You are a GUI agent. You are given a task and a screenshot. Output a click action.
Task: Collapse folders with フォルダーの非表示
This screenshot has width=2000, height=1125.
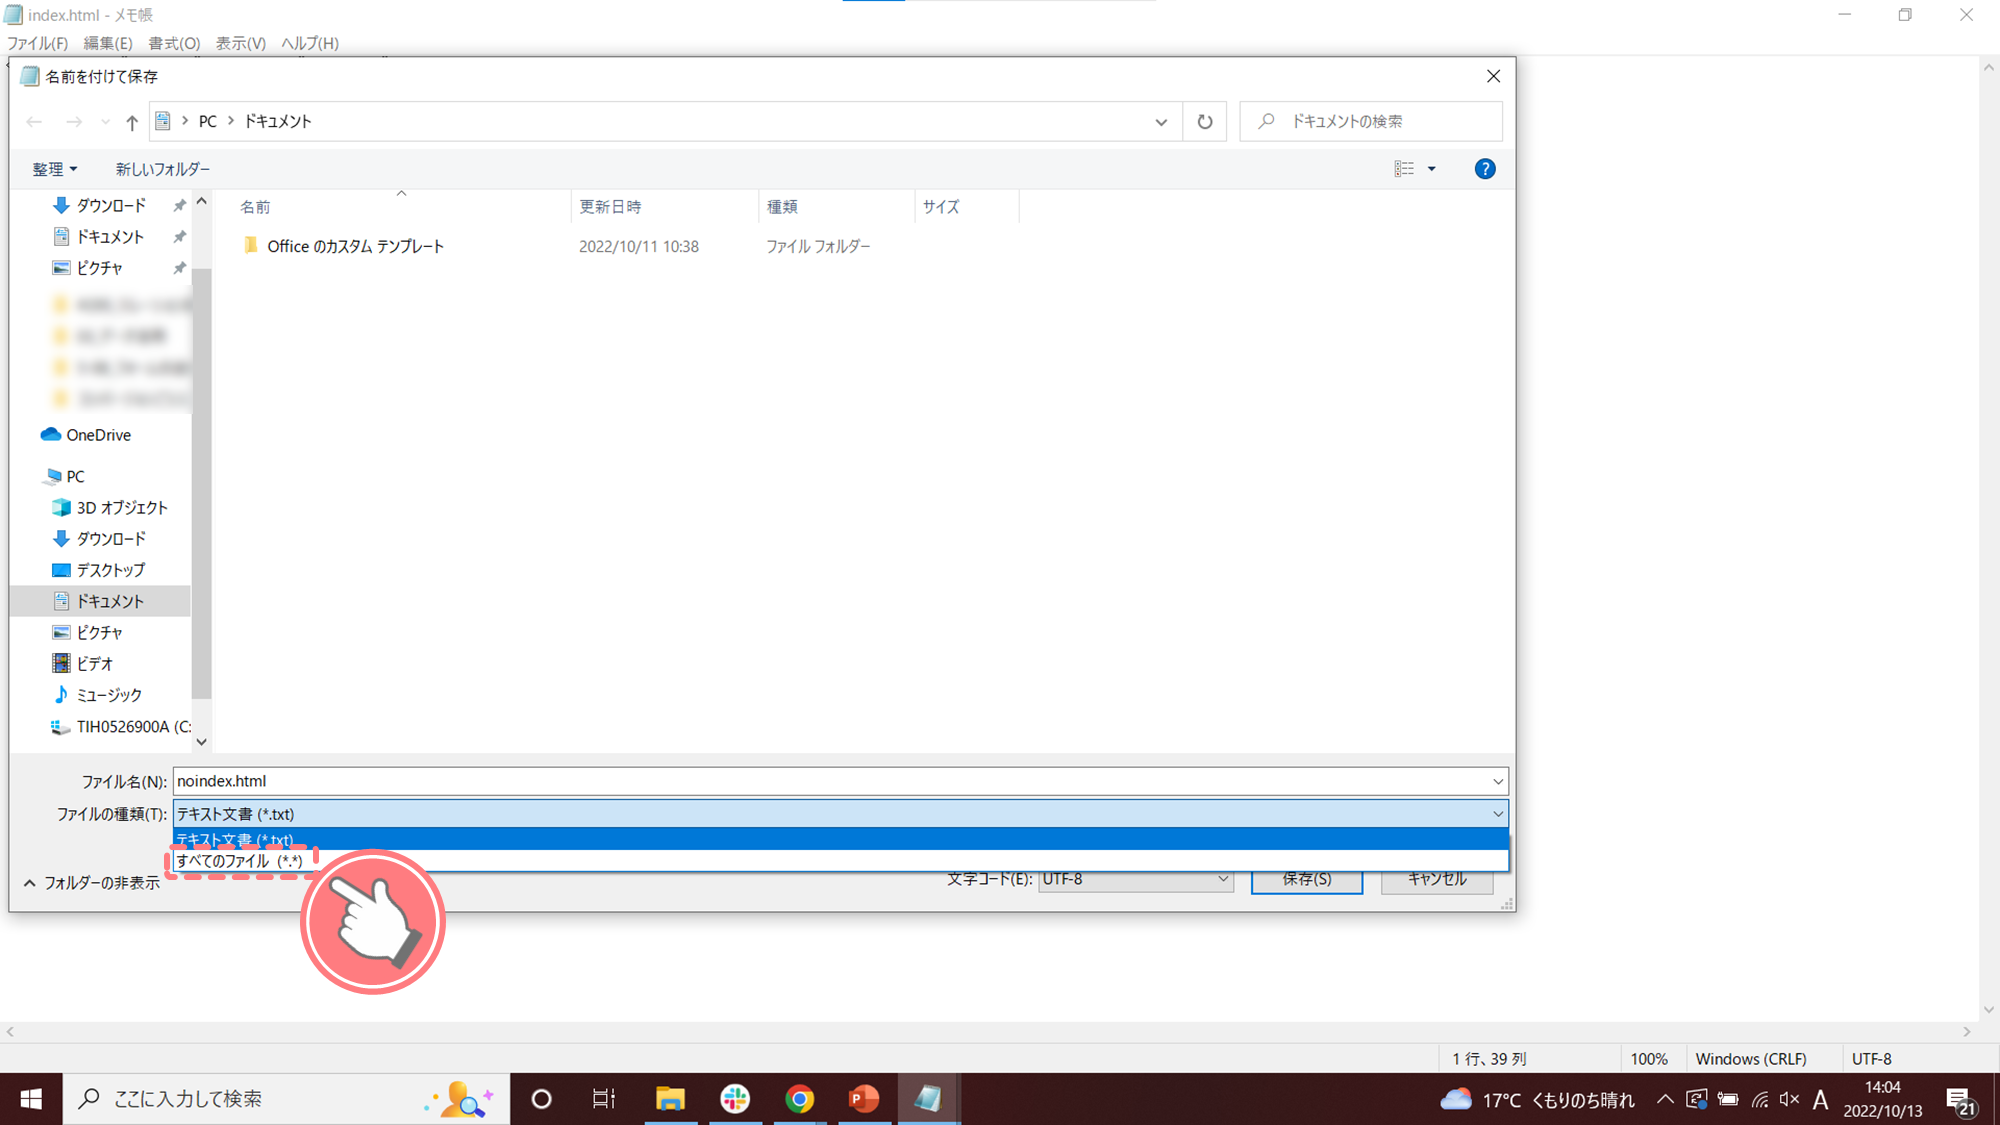click(x=91, y=883)
